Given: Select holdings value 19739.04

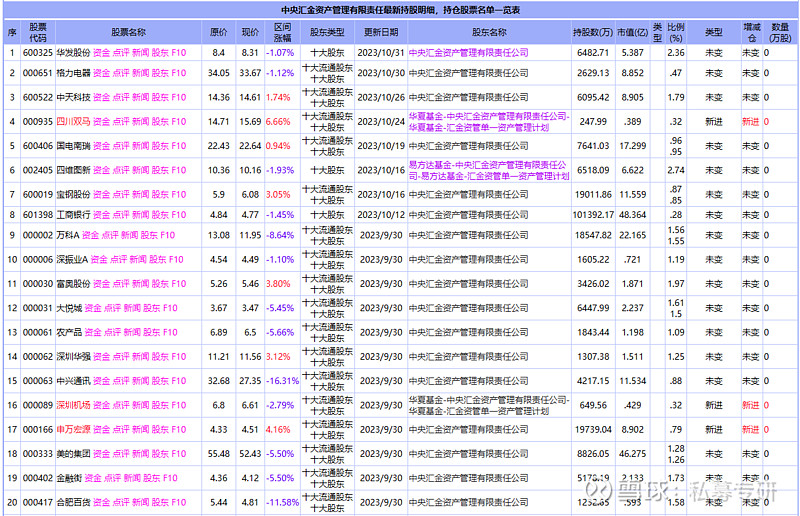Looking at the screenshot, I should [x=593, y=430].
